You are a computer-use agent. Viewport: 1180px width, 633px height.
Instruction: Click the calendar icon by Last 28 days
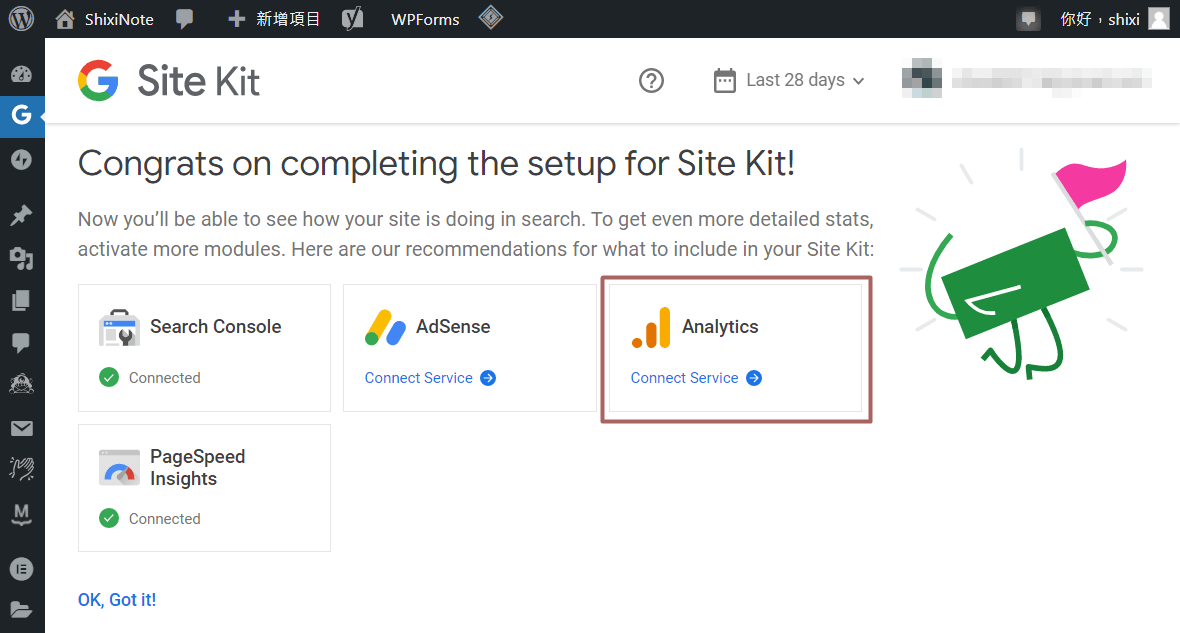pos(725,81)
